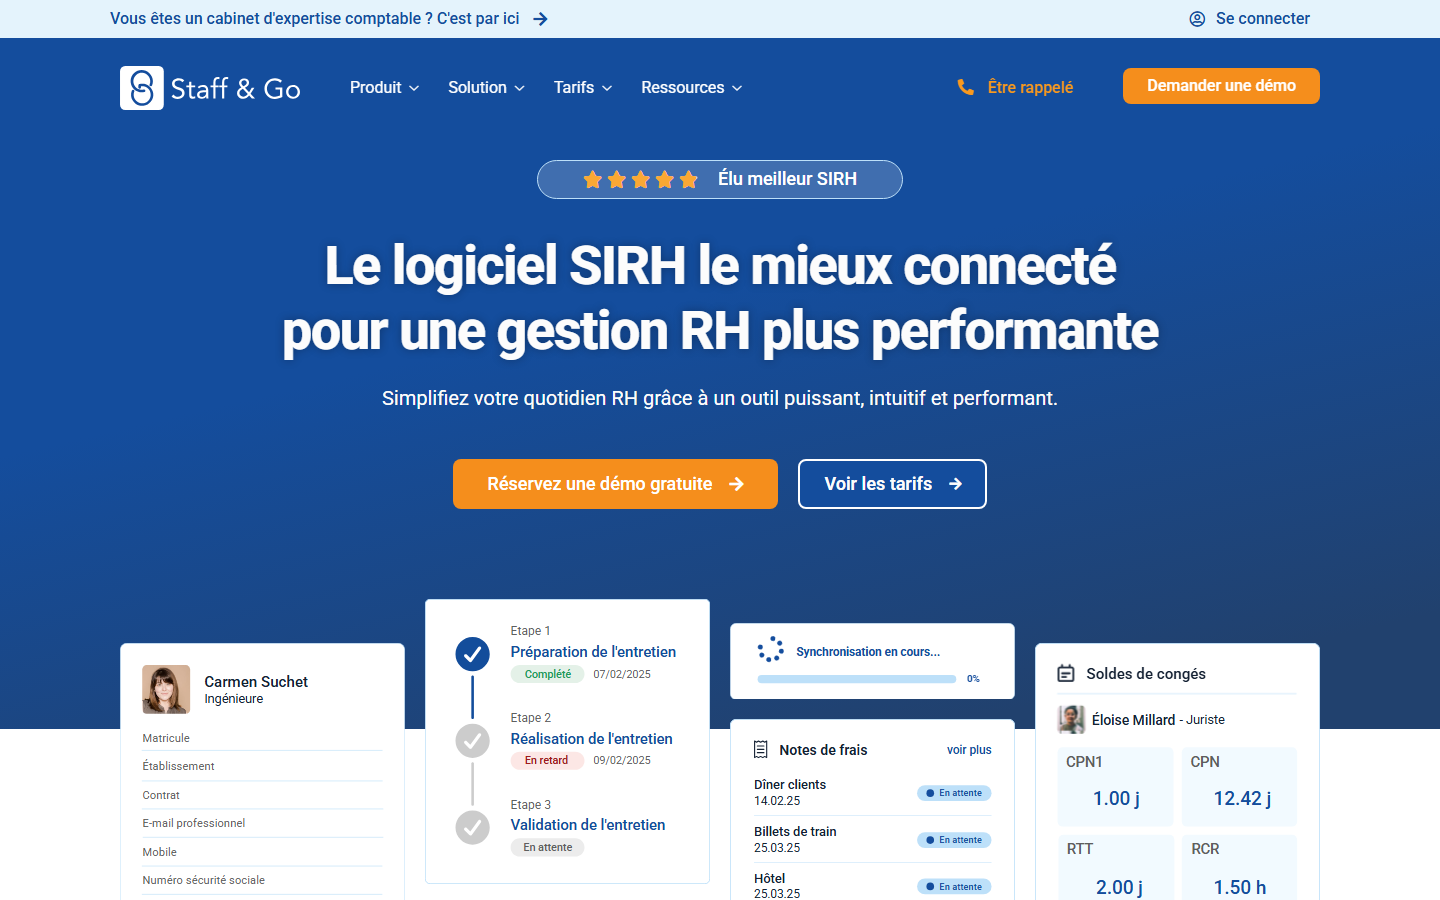1440x900 pixels.
Task: Click the Réalisation de l'entretien step title
Action: 591,739
